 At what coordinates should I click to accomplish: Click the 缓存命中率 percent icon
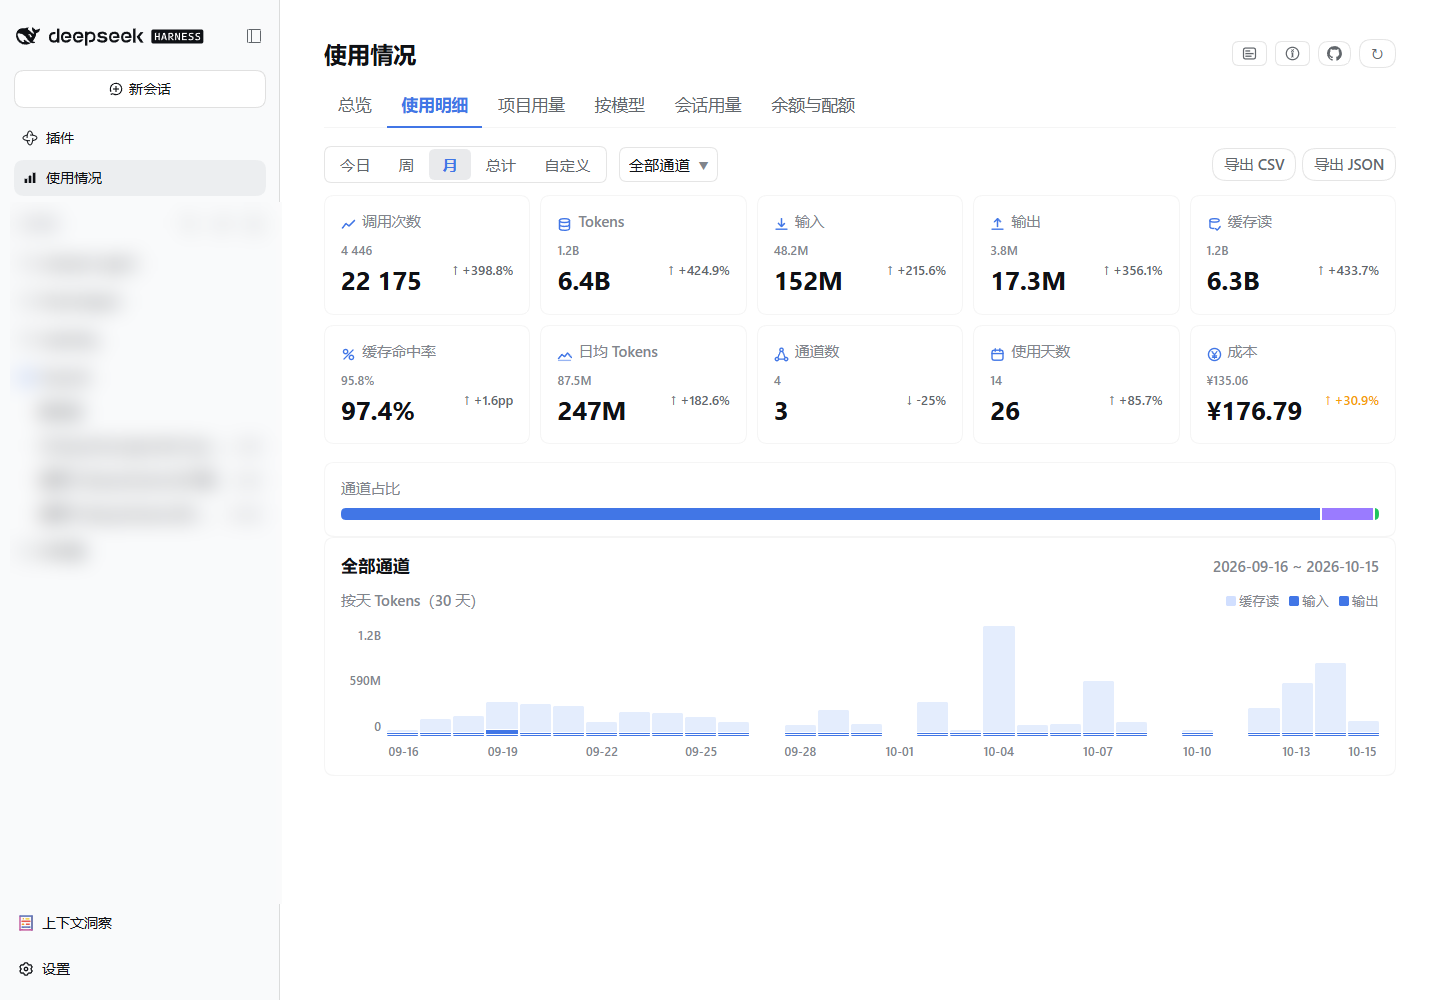tap(348, 354)
